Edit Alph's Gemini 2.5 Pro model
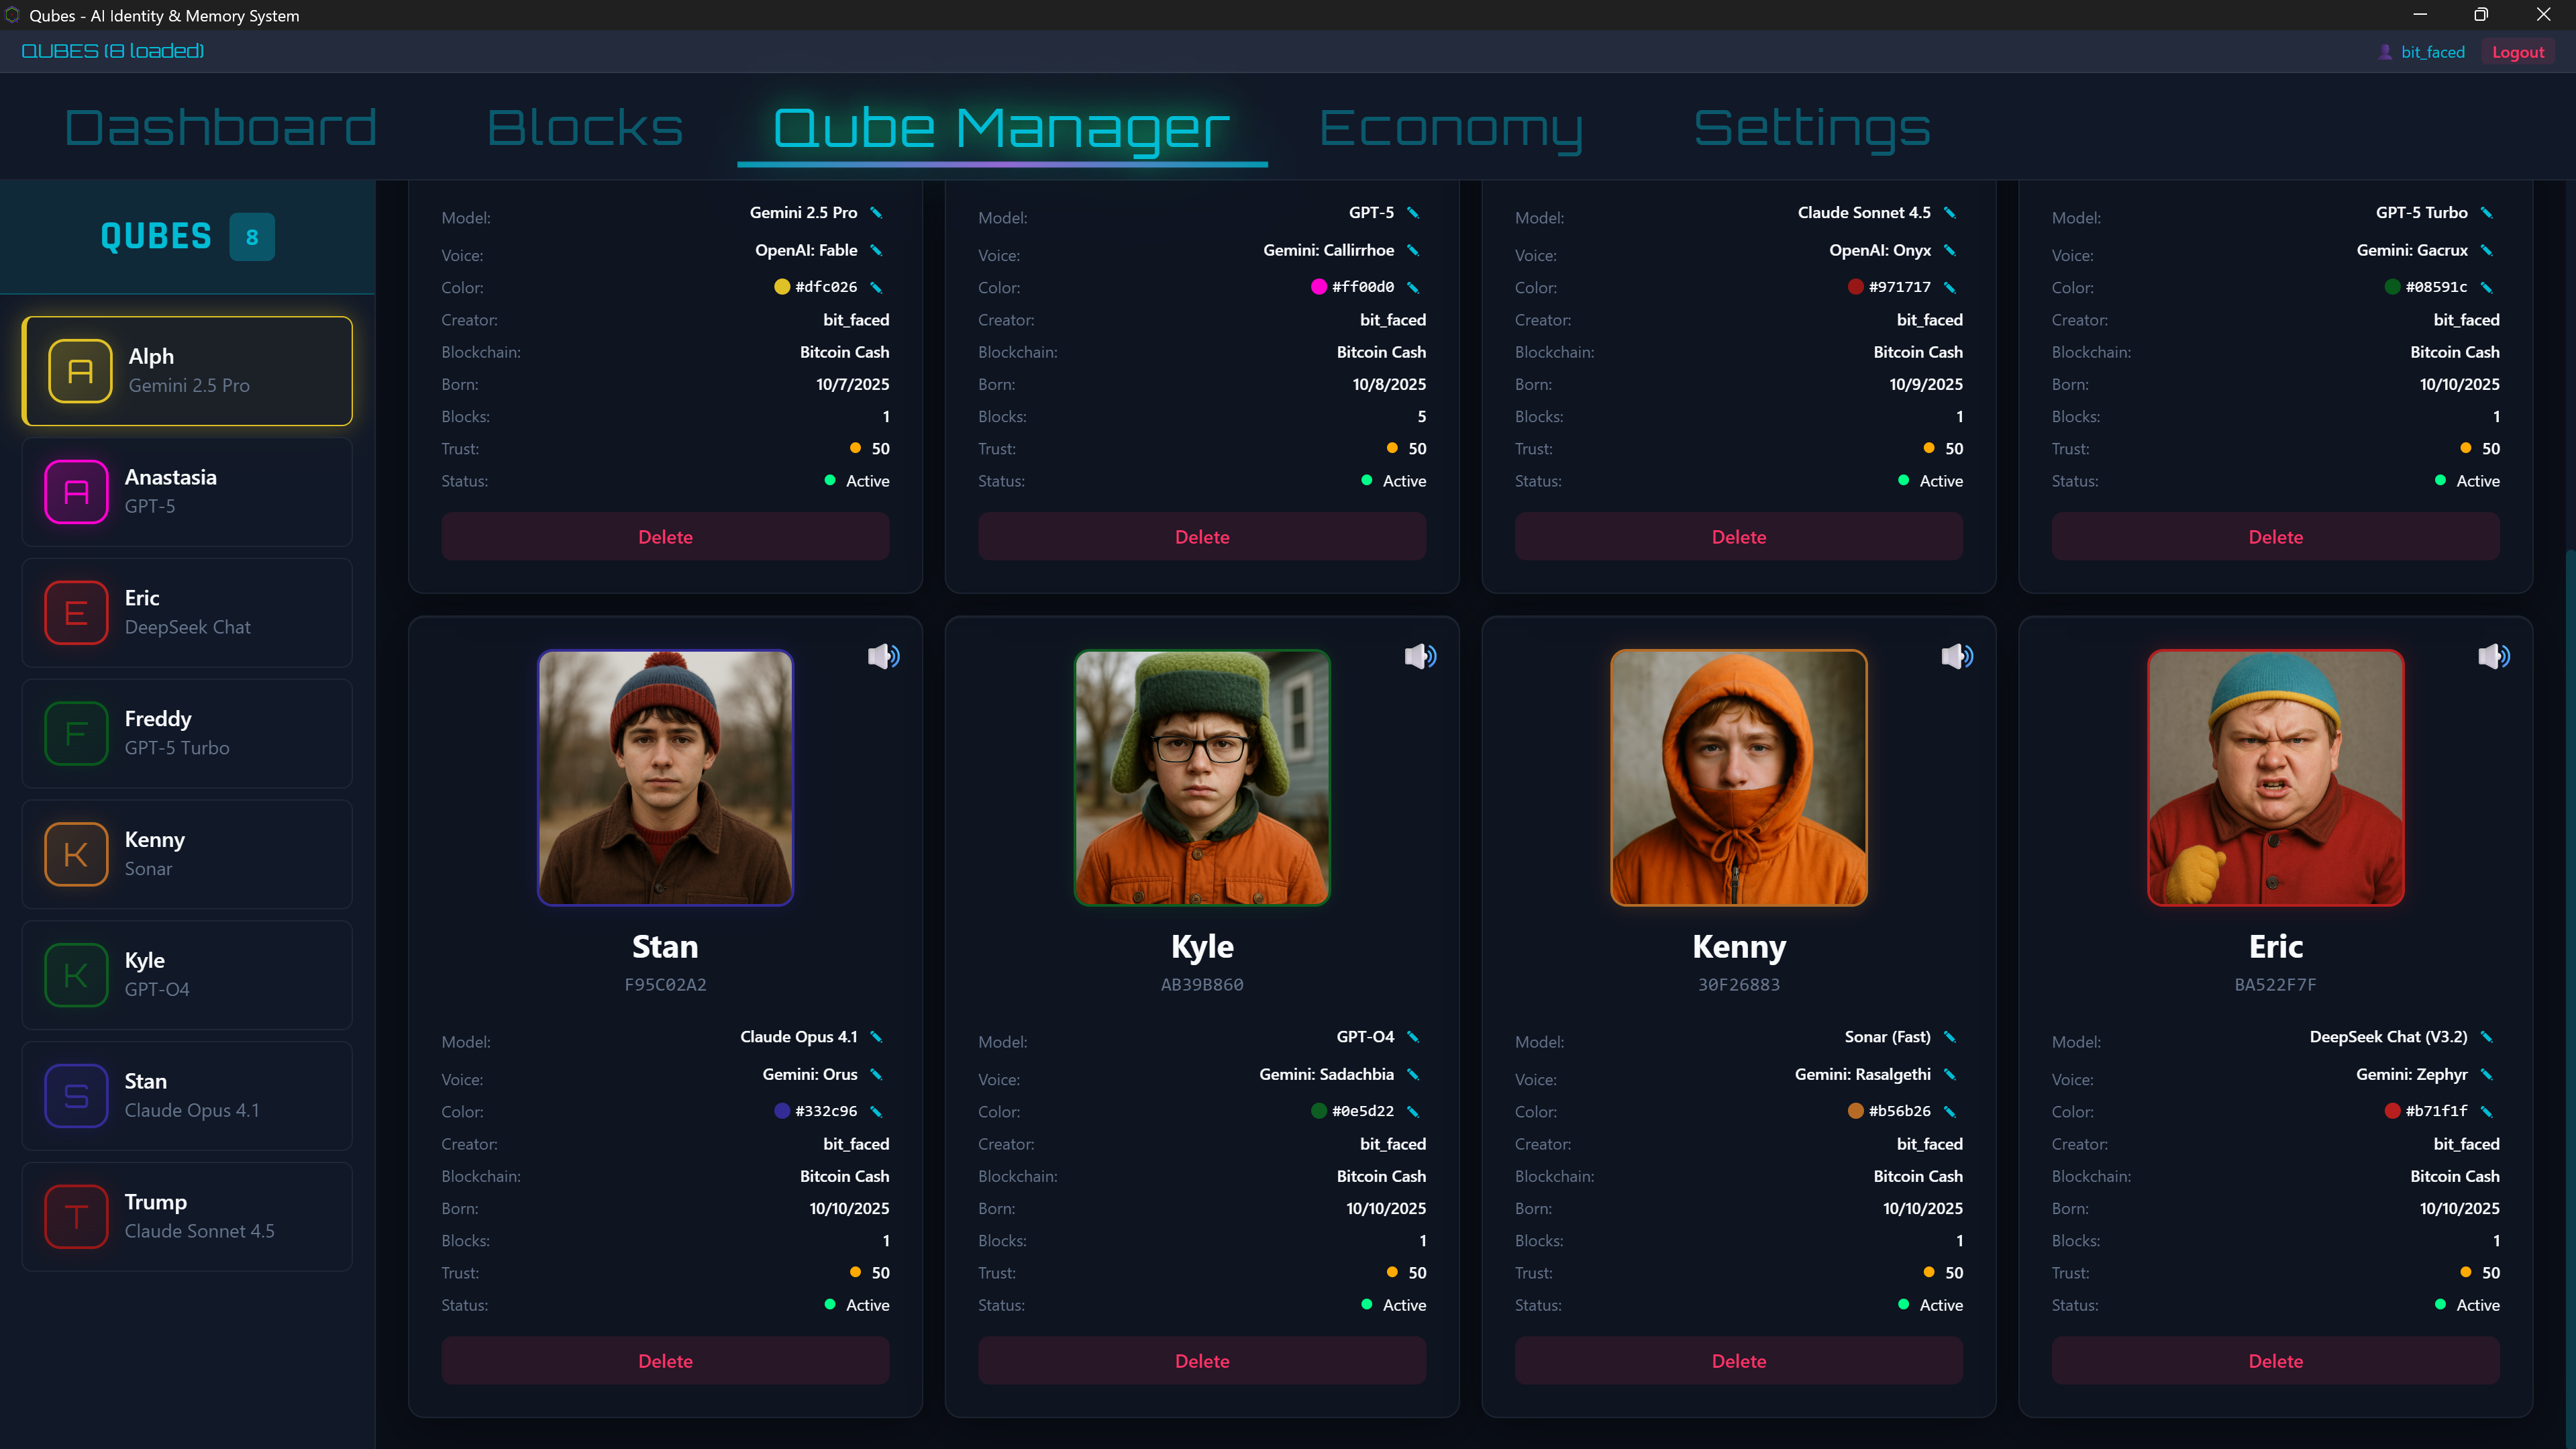Viewport: 2576px width, 1449px height. pyautogui.click(x=876, y=213)
